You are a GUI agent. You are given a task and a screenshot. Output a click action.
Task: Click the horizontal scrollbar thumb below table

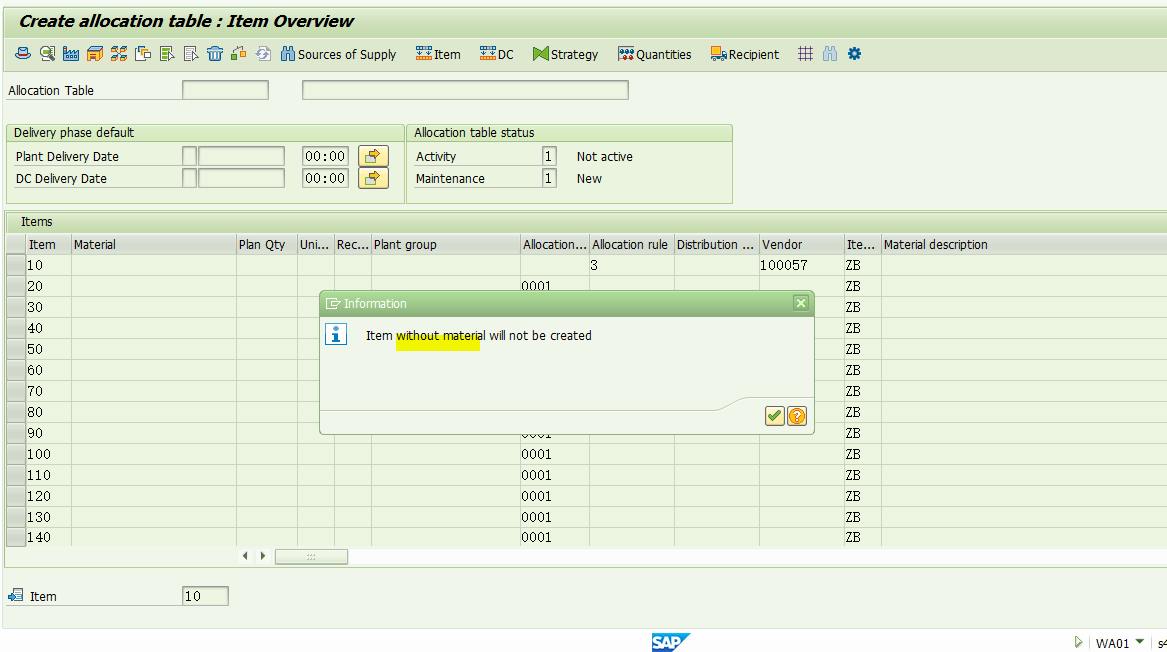pos(311,557)
